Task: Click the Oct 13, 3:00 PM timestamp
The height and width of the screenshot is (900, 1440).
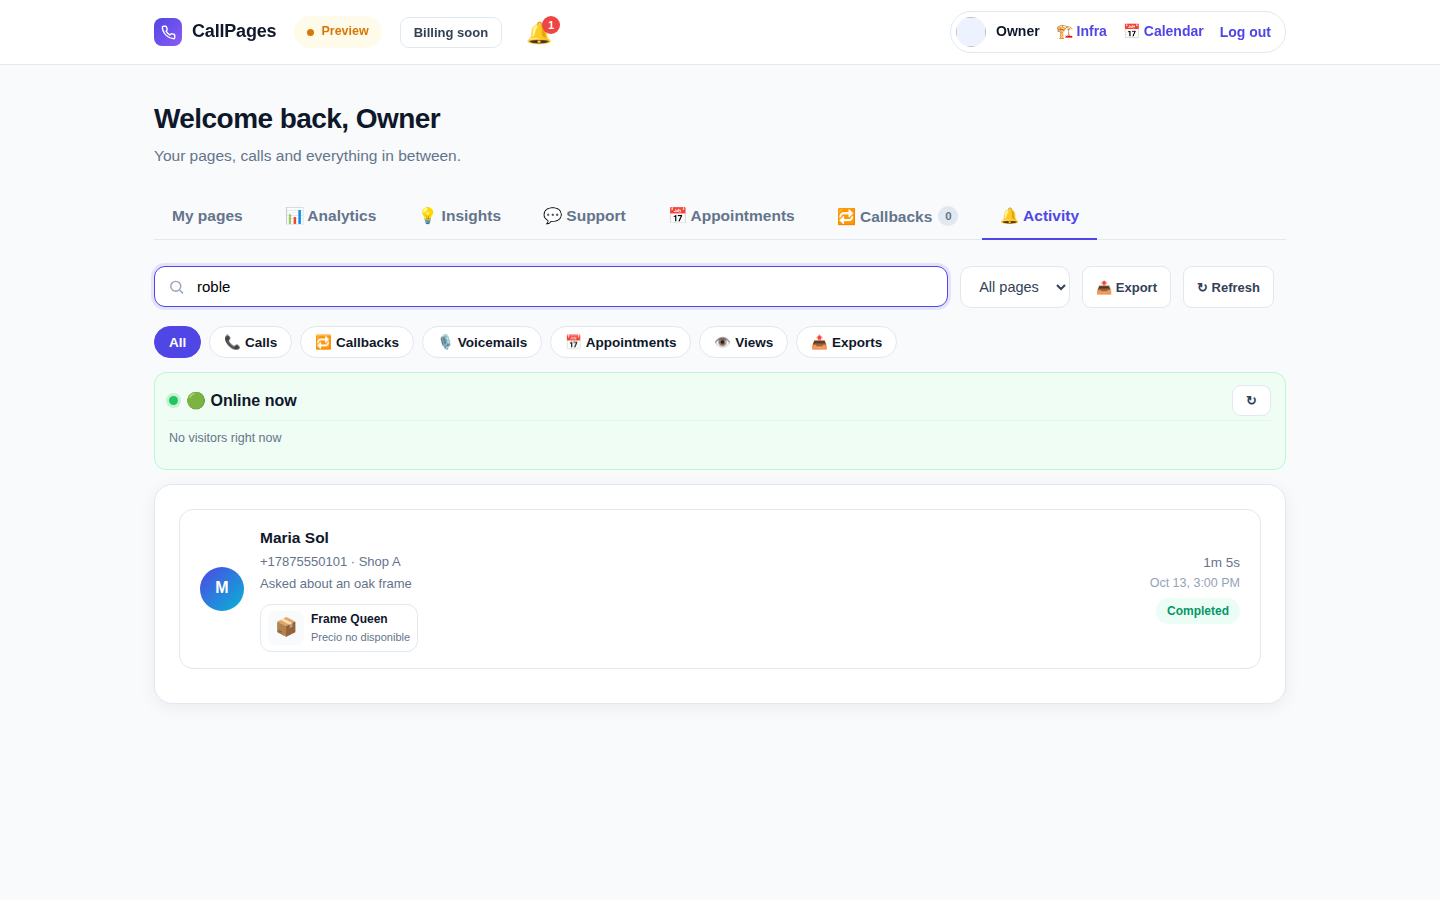Action: [1195, 583]
